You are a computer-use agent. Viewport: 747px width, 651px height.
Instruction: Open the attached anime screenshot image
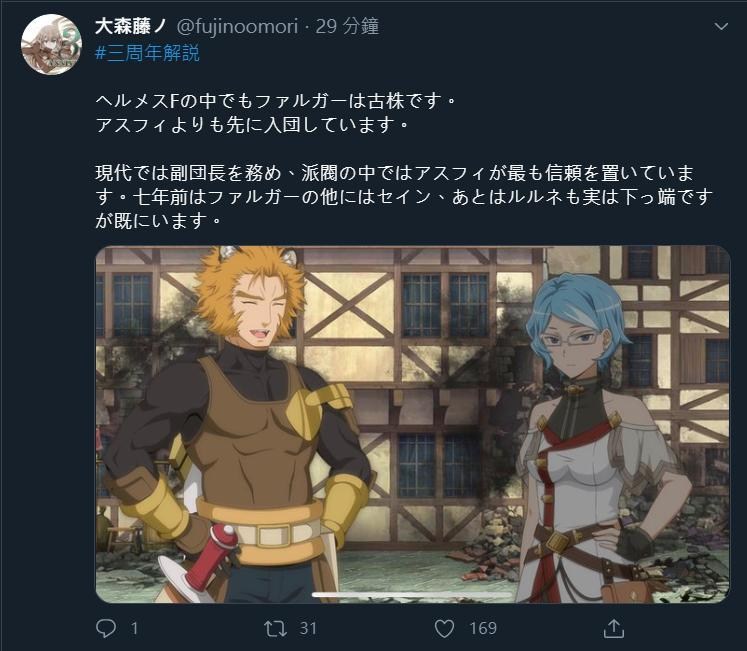click(413, 424)
